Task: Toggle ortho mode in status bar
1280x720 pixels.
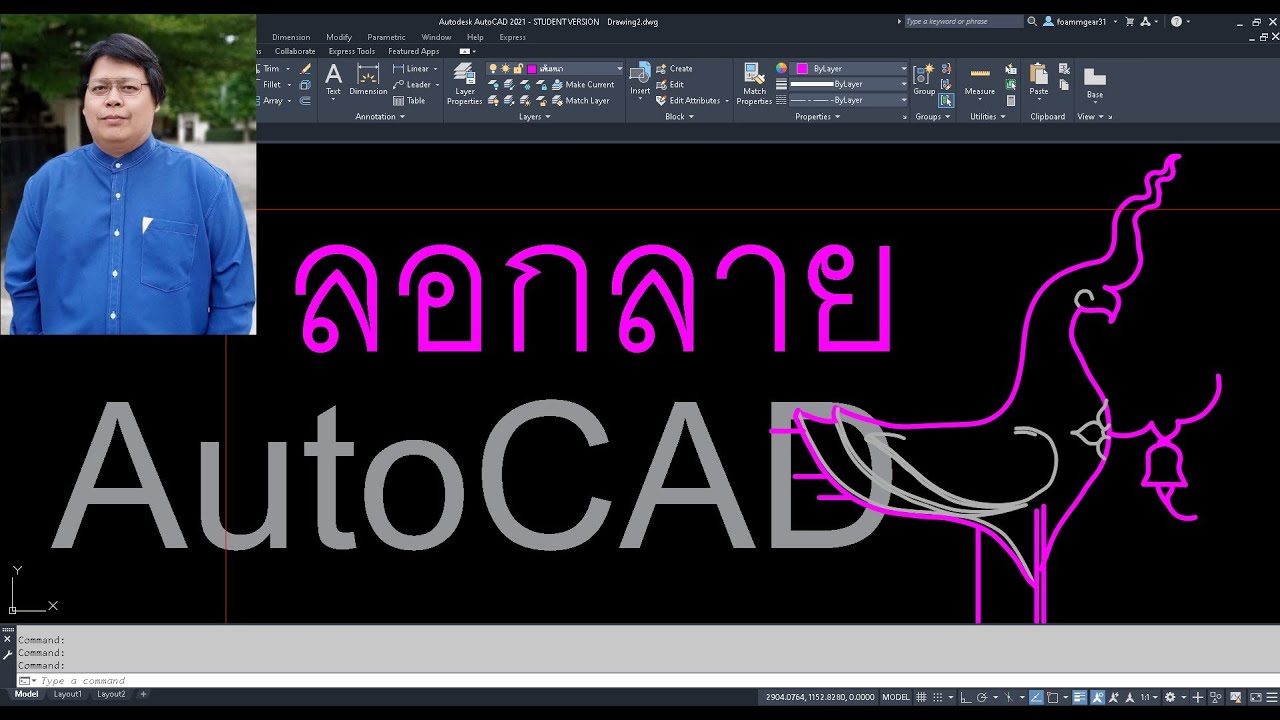Action: click(x=964, y=697)
